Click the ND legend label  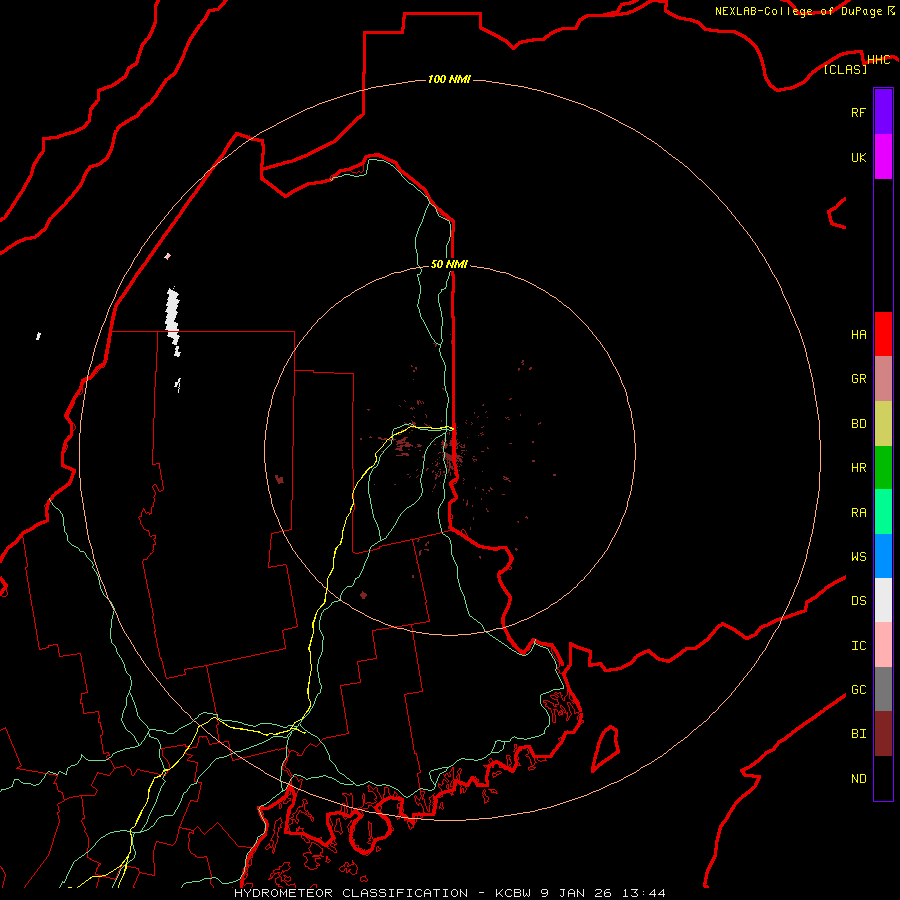858,778
